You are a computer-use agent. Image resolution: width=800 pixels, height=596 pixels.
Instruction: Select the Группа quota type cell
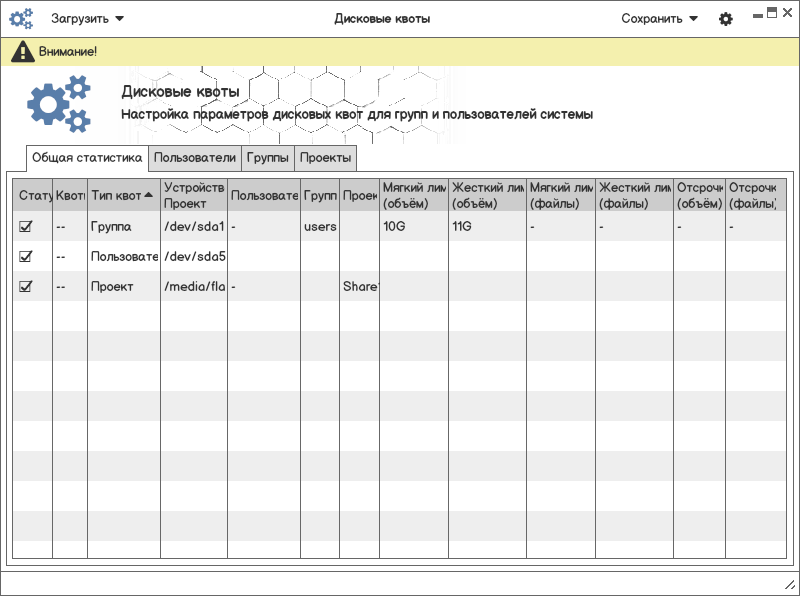pos(124,226)
